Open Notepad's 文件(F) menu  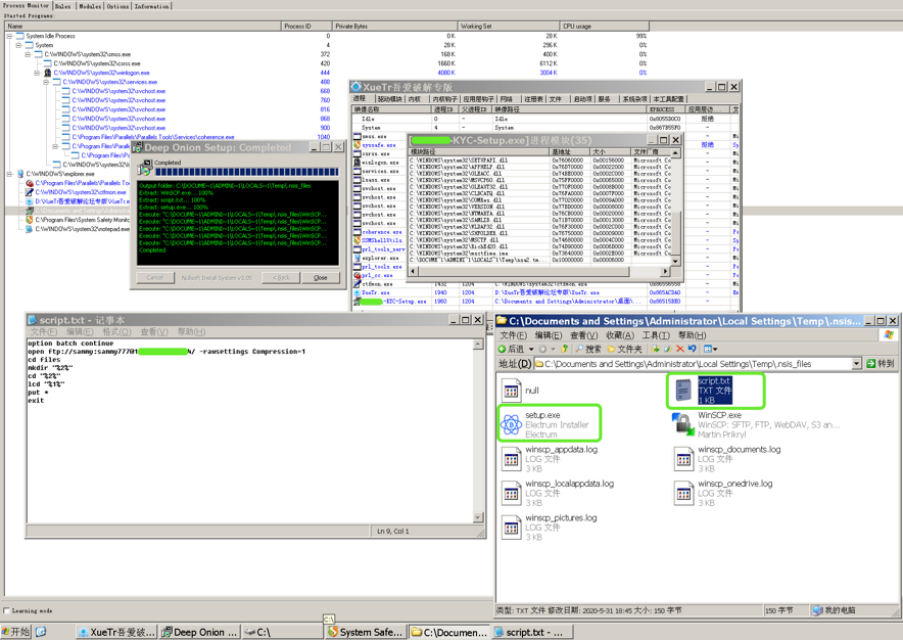[43, 331]
